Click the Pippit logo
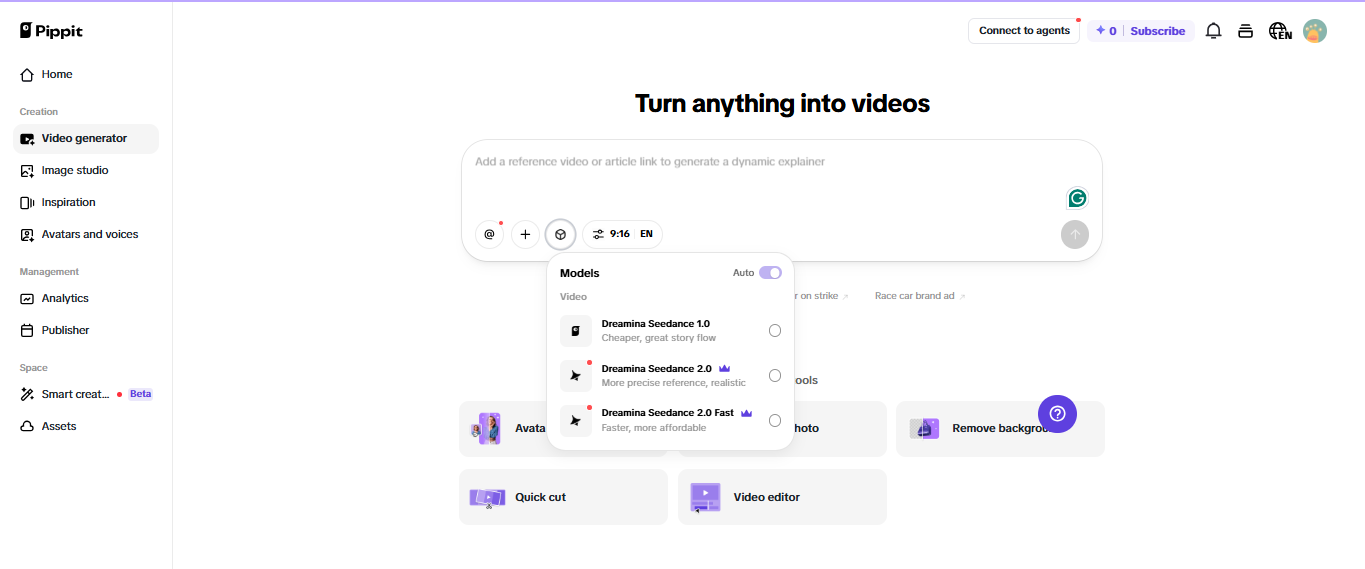This screenshot has height=569, width=1365. pyautogui.click(x=51, y=31)
